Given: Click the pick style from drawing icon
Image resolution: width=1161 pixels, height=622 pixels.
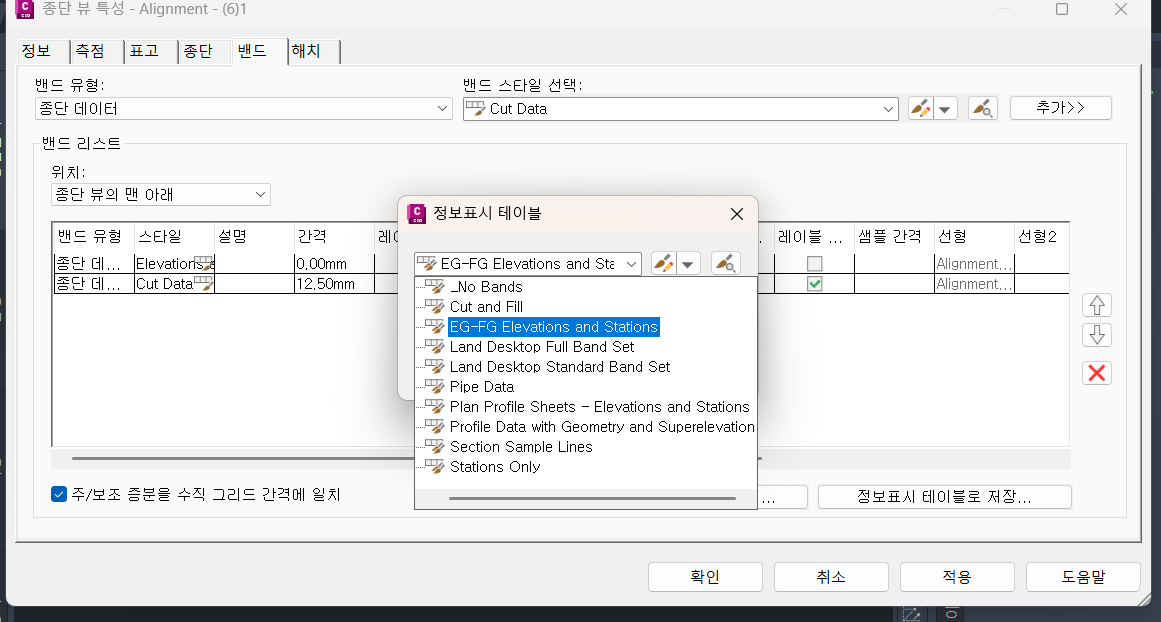Looking at the screenshot, I should tap(982, 109).
